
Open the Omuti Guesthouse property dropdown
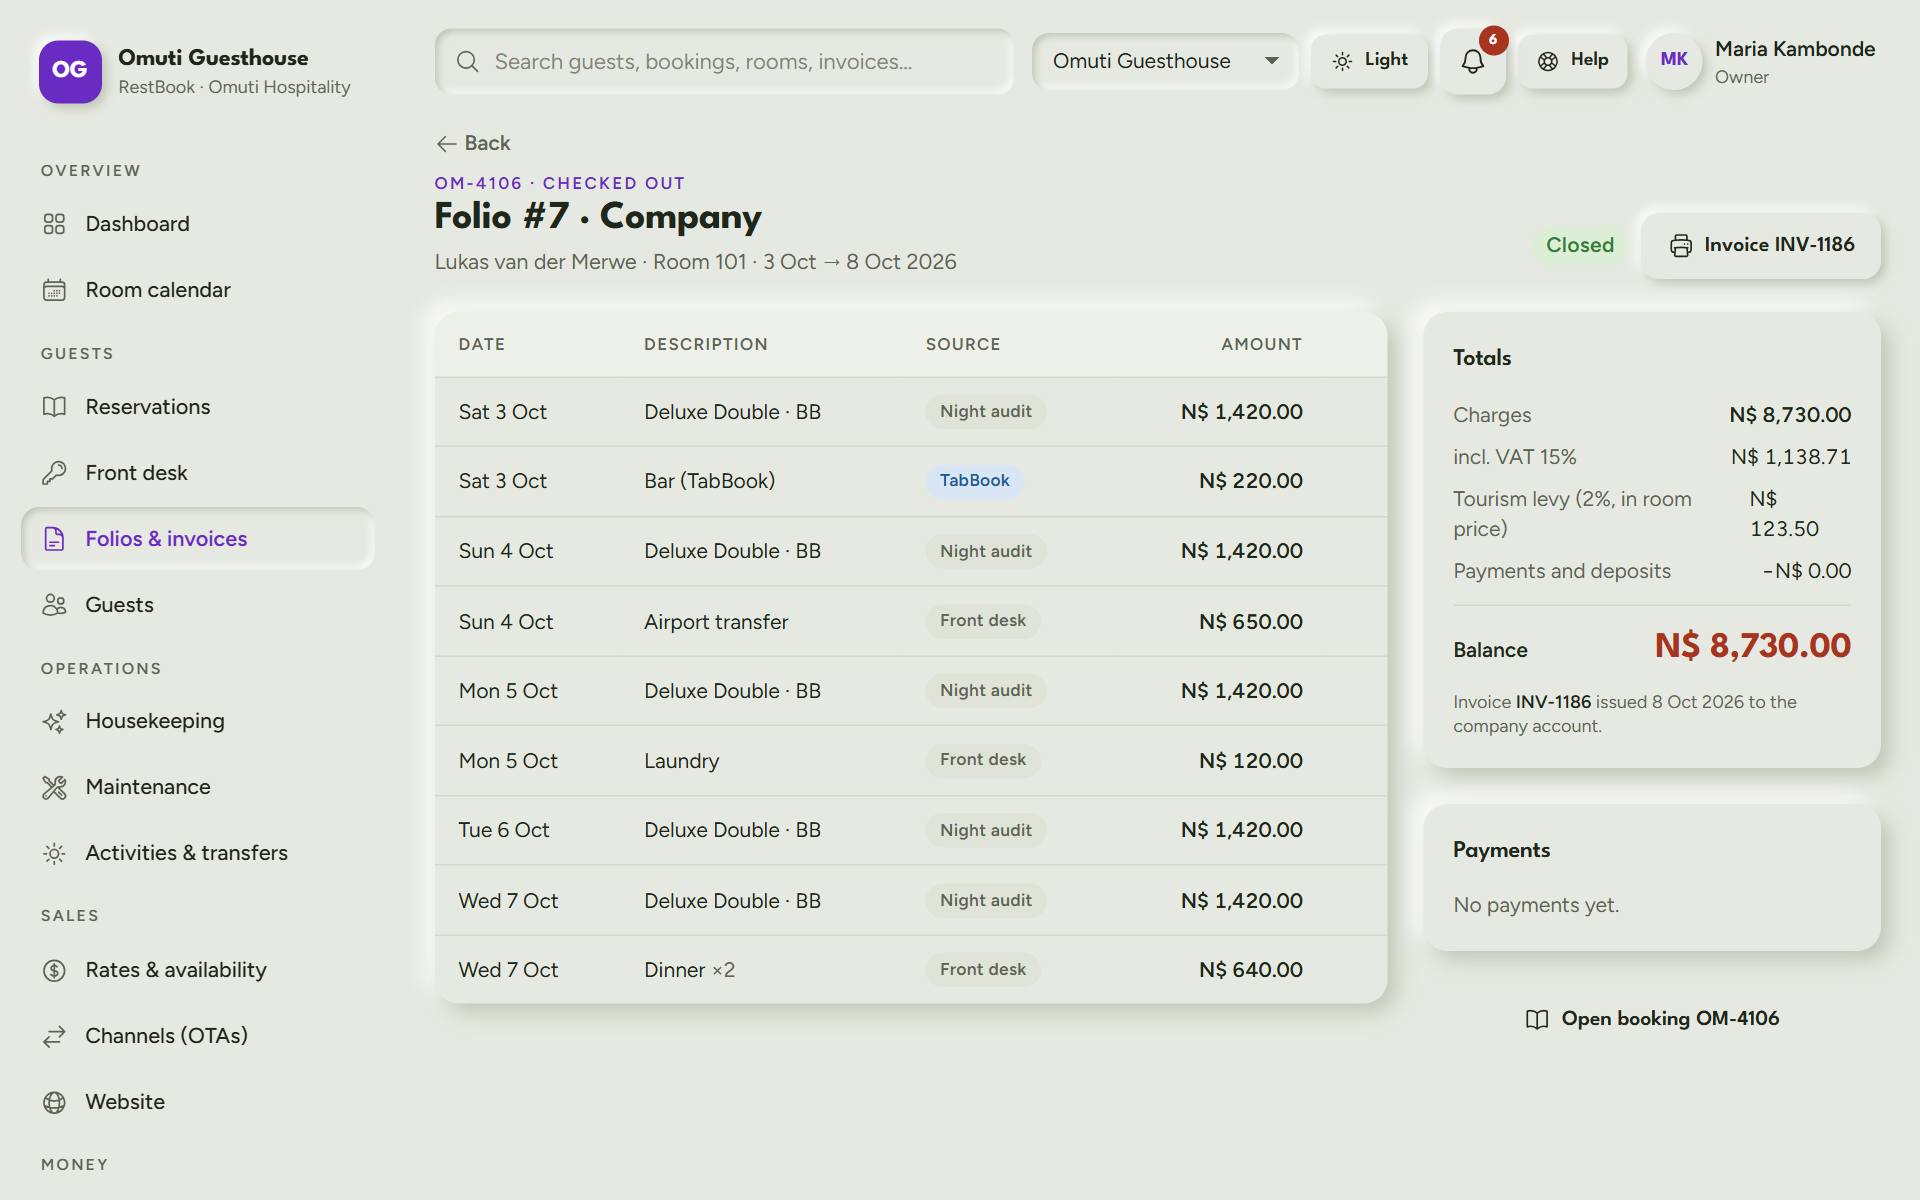click(1165, 61)
